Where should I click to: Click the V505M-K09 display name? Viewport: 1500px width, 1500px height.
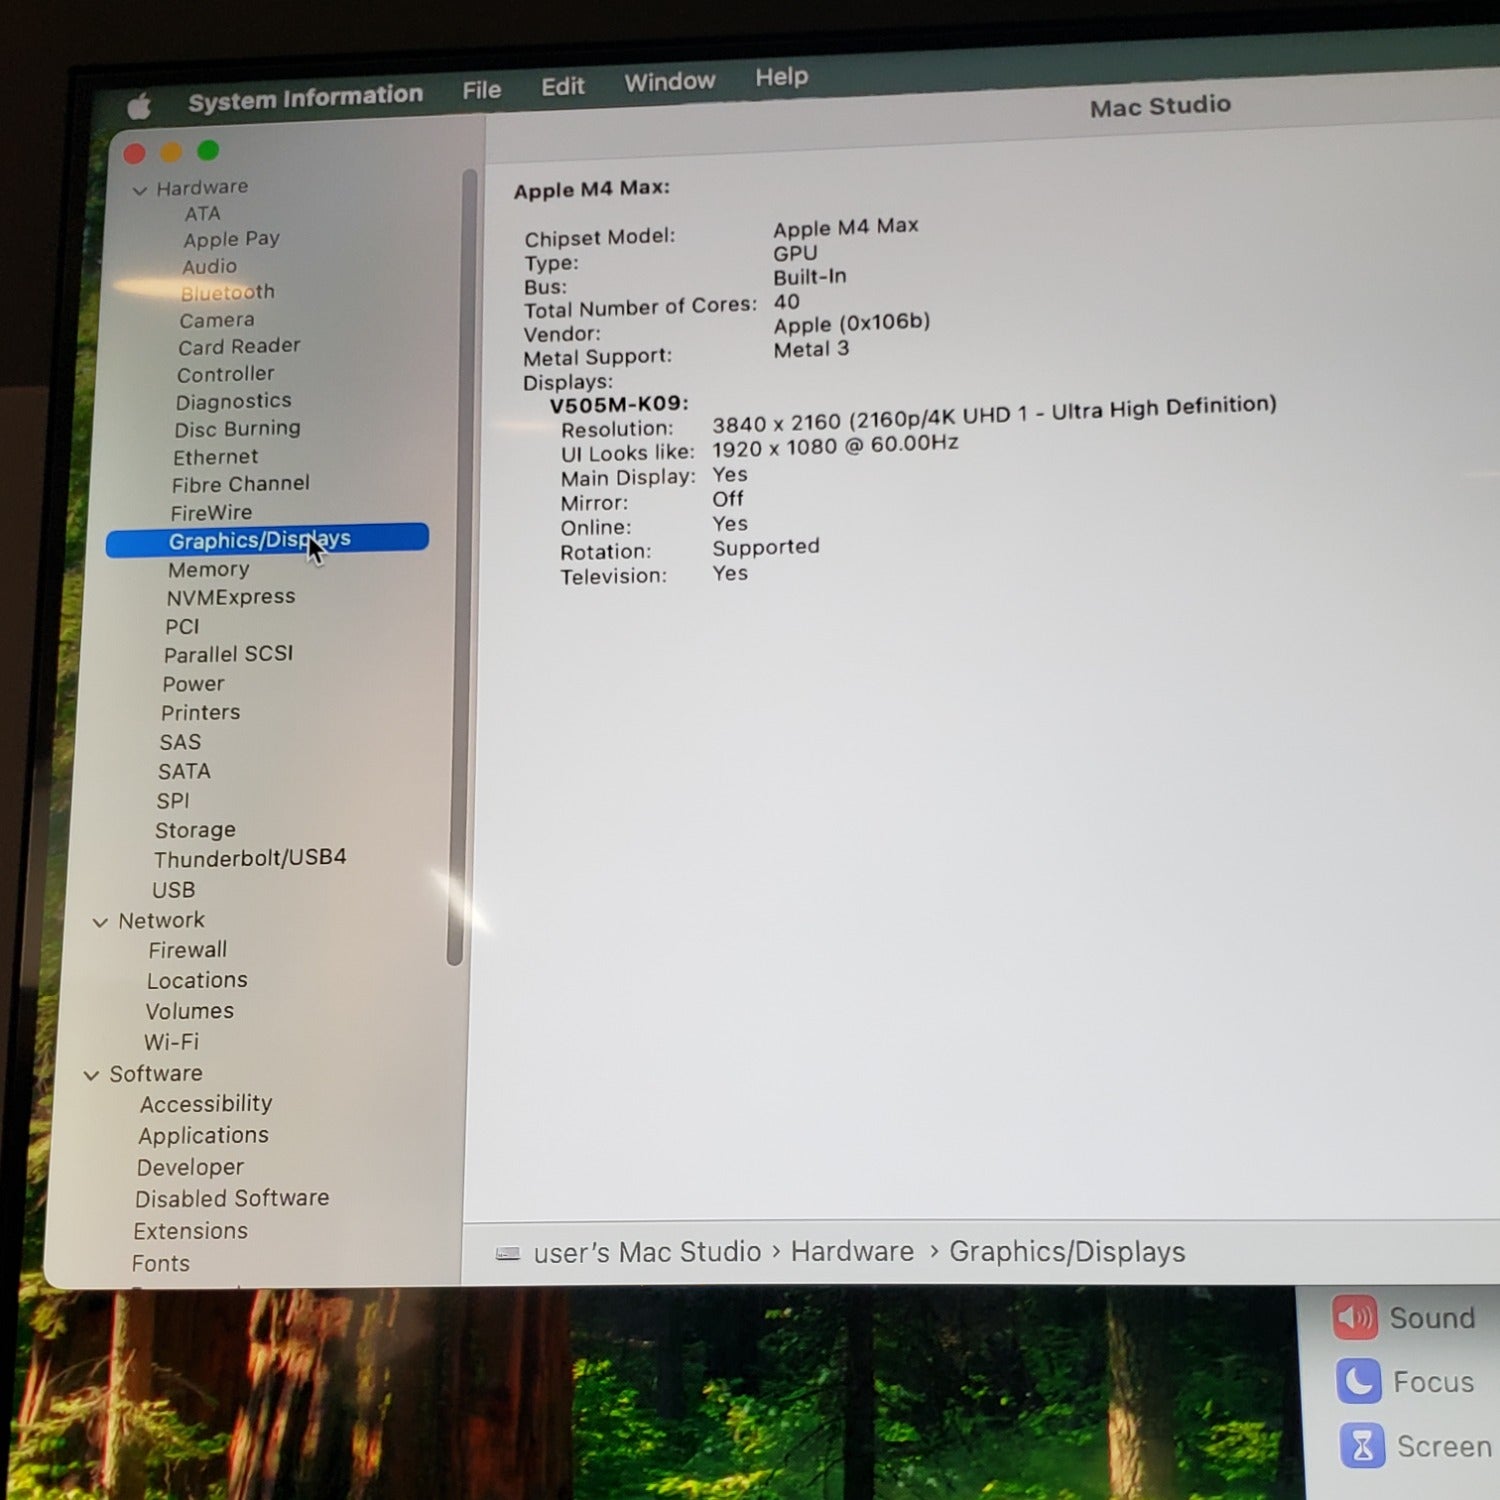pyautogui.click(x=619, y=403)
